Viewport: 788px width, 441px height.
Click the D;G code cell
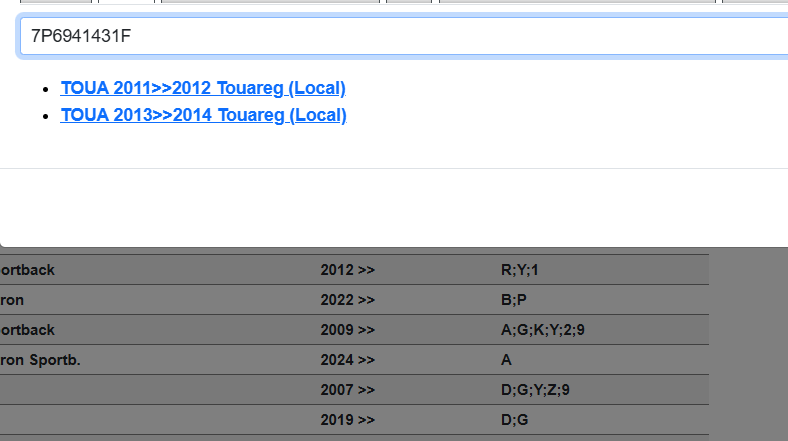coord(514,420)
